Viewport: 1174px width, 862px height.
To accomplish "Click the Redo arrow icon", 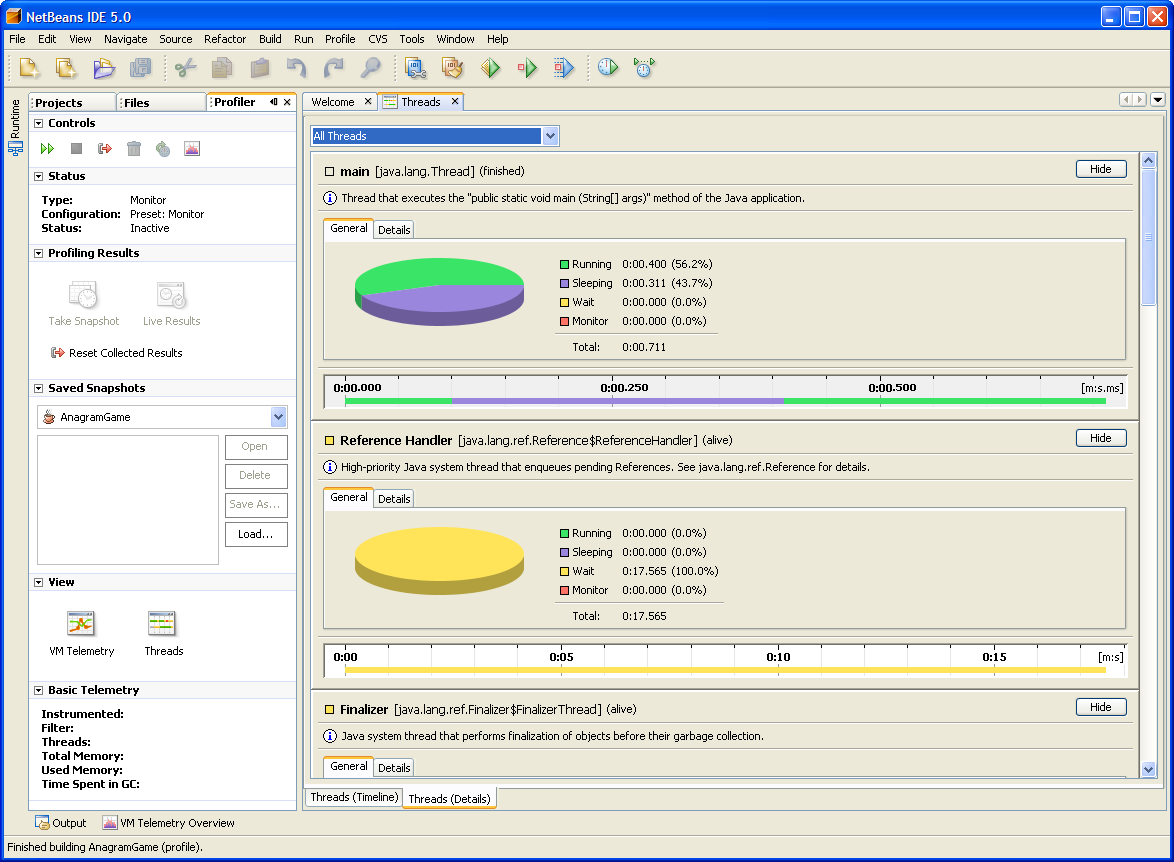I will (333, 68).
